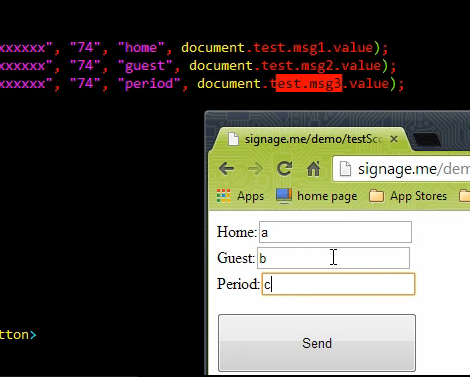Screen dimensions: 470x377
Task: Focus the Period text field
Action: 338,284
